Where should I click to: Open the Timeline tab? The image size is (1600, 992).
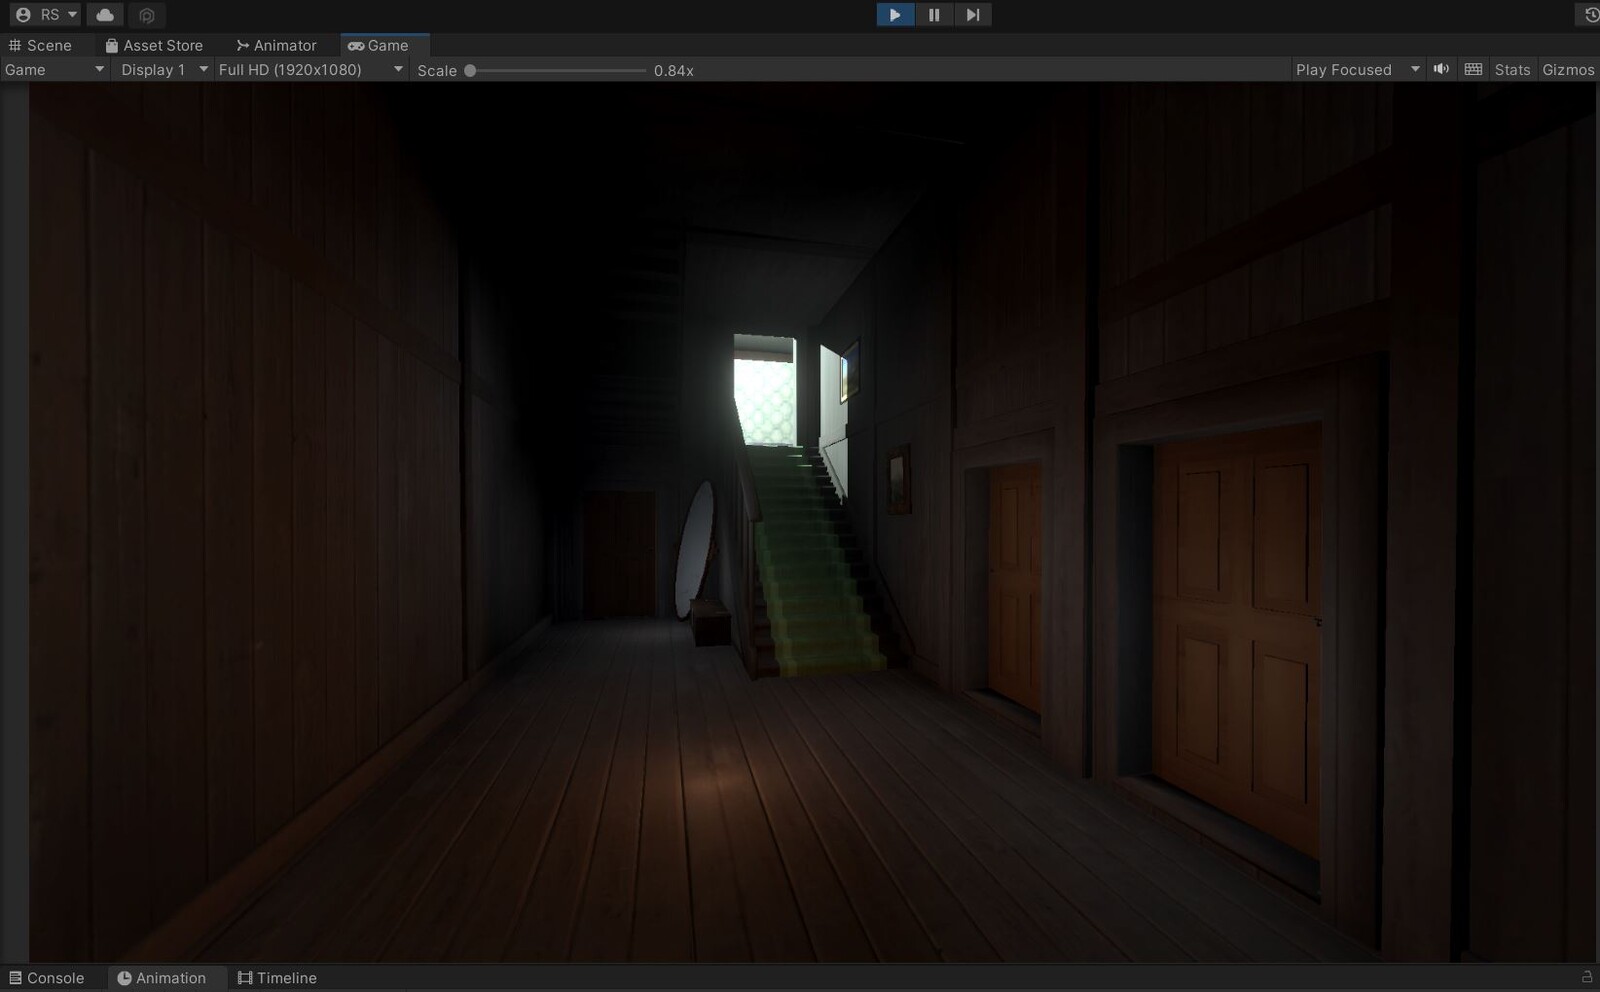click(x=277, y=978)
